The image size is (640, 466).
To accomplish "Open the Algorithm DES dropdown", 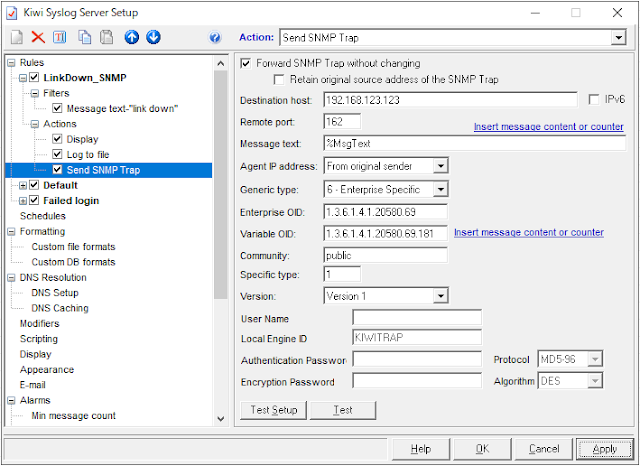I will 595,381.
